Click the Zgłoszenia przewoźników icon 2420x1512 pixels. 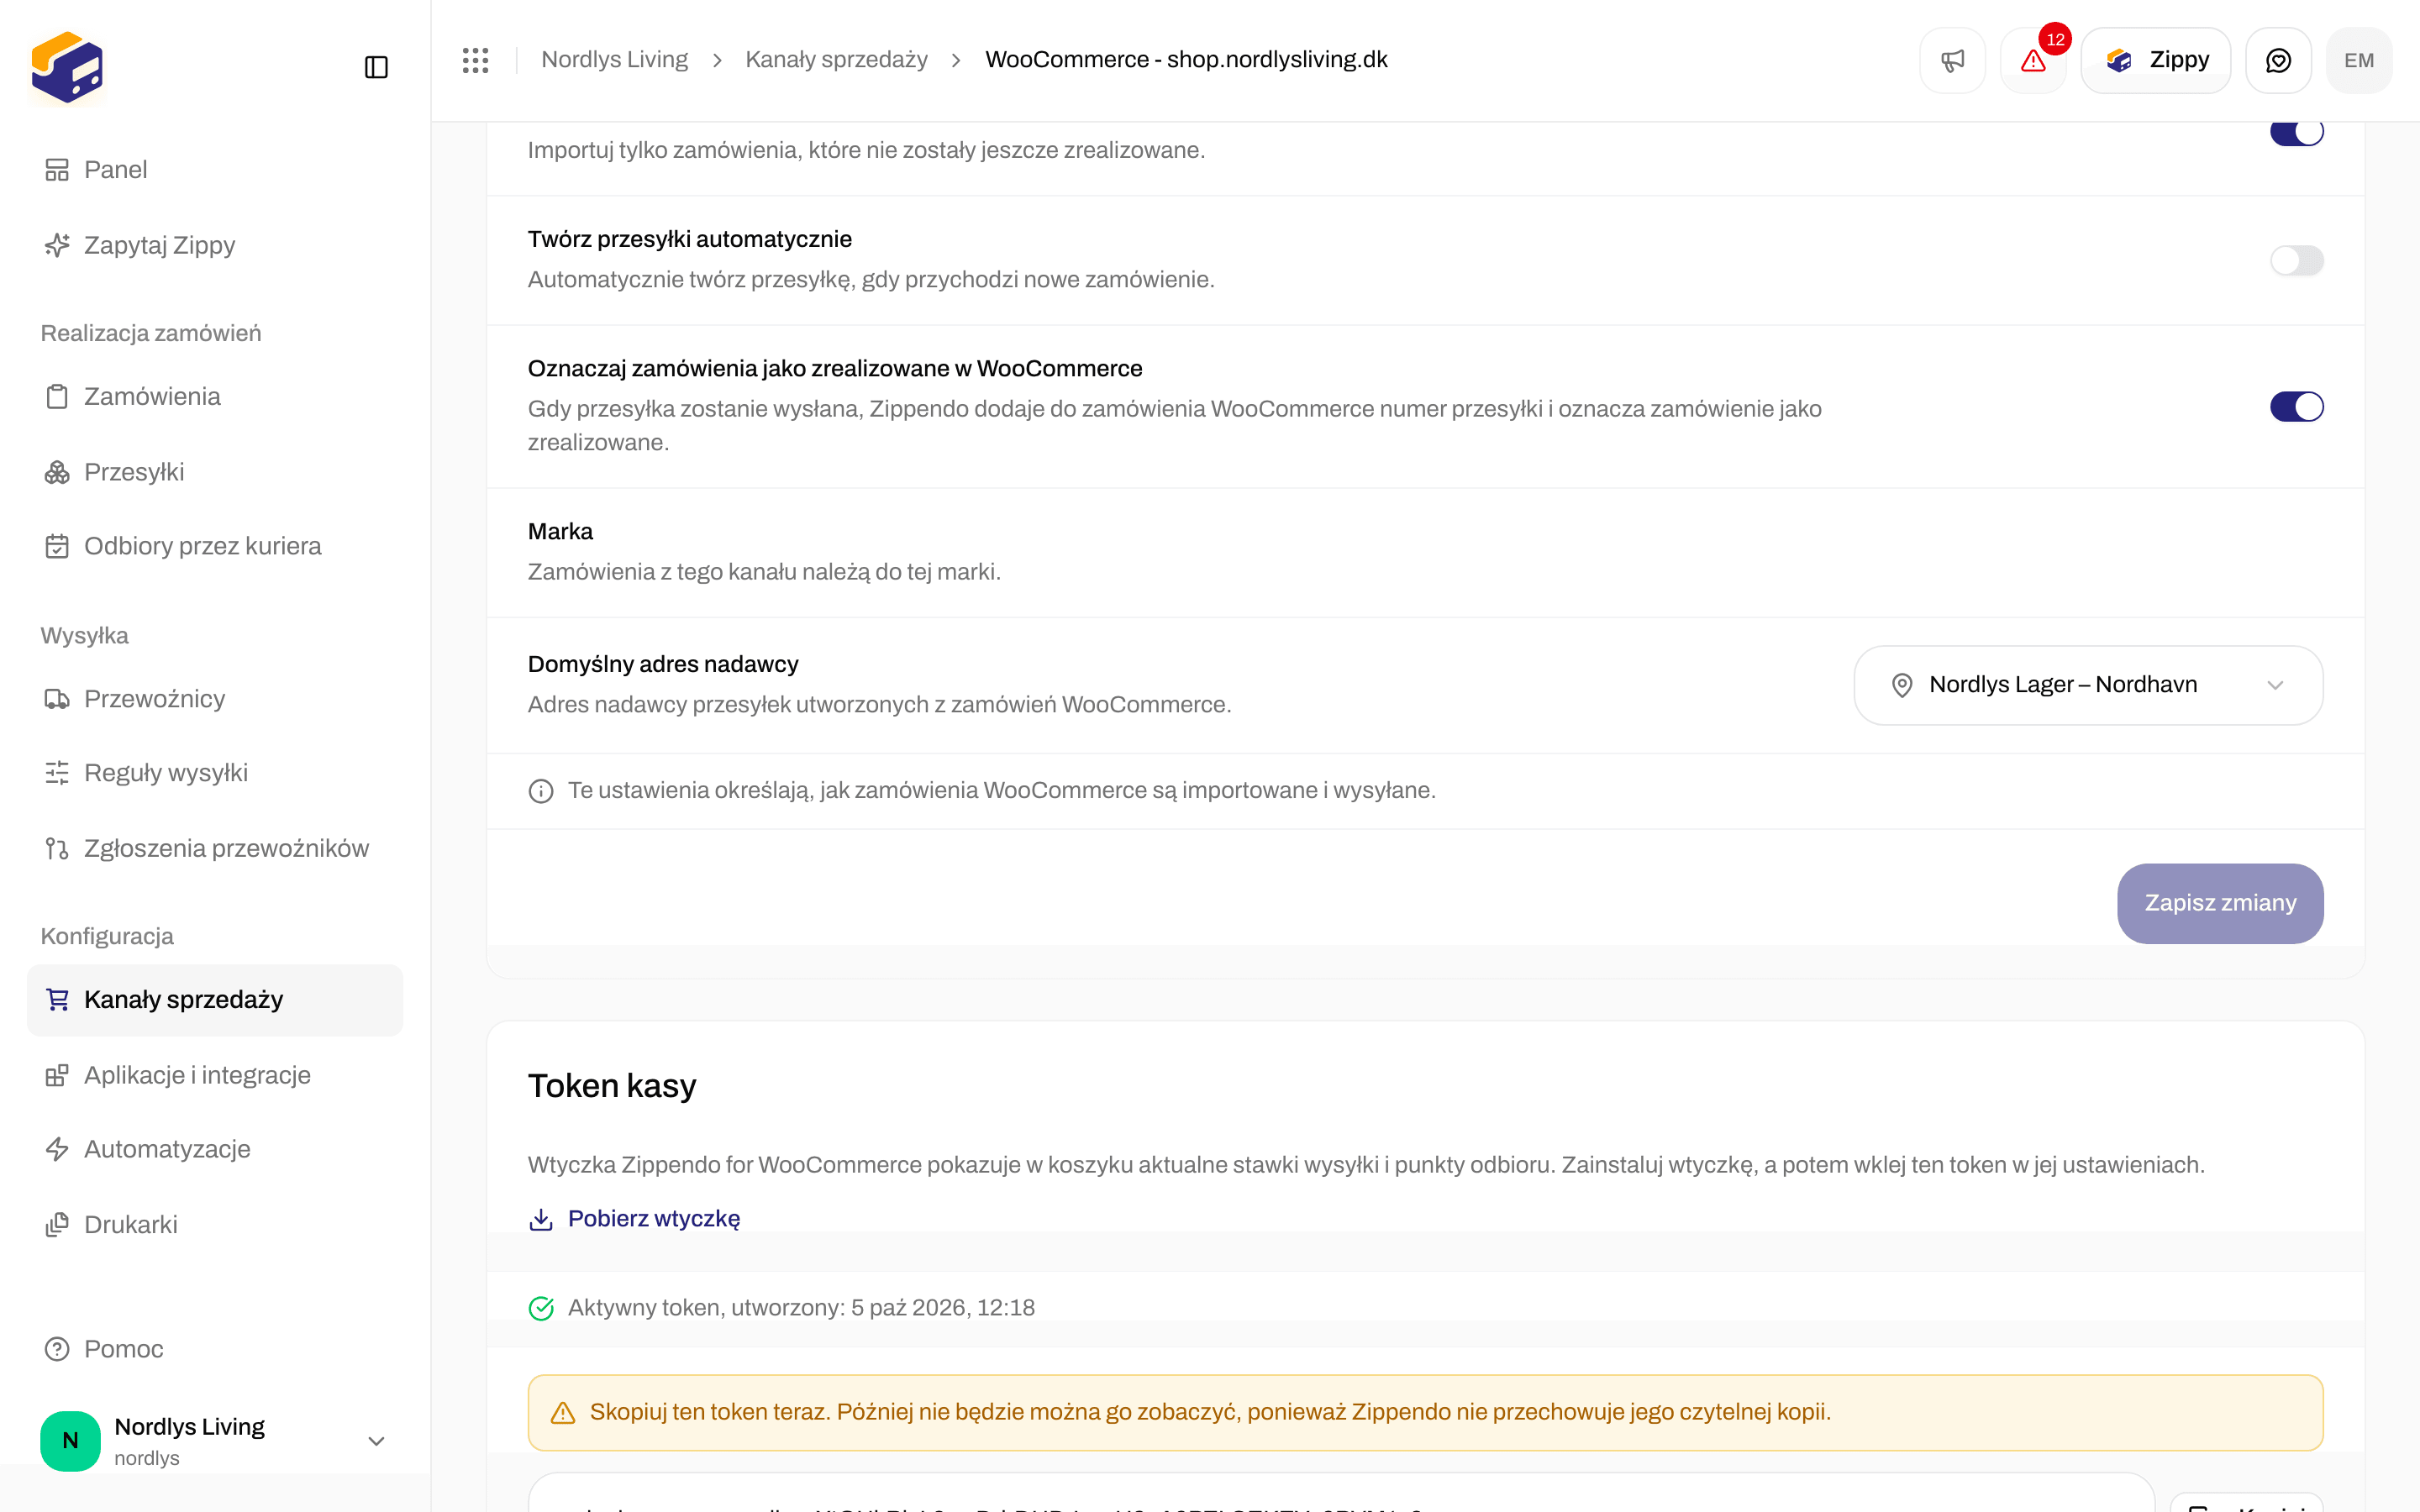[x=57, y=849]
